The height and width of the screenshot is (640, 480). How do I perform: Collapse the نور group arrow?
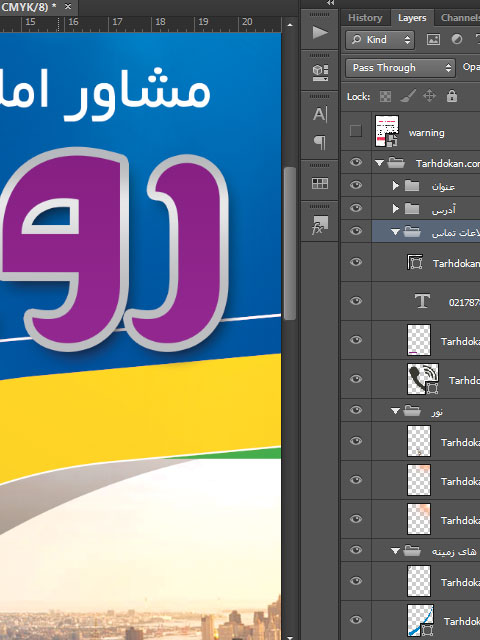click(x=395, y=411)
